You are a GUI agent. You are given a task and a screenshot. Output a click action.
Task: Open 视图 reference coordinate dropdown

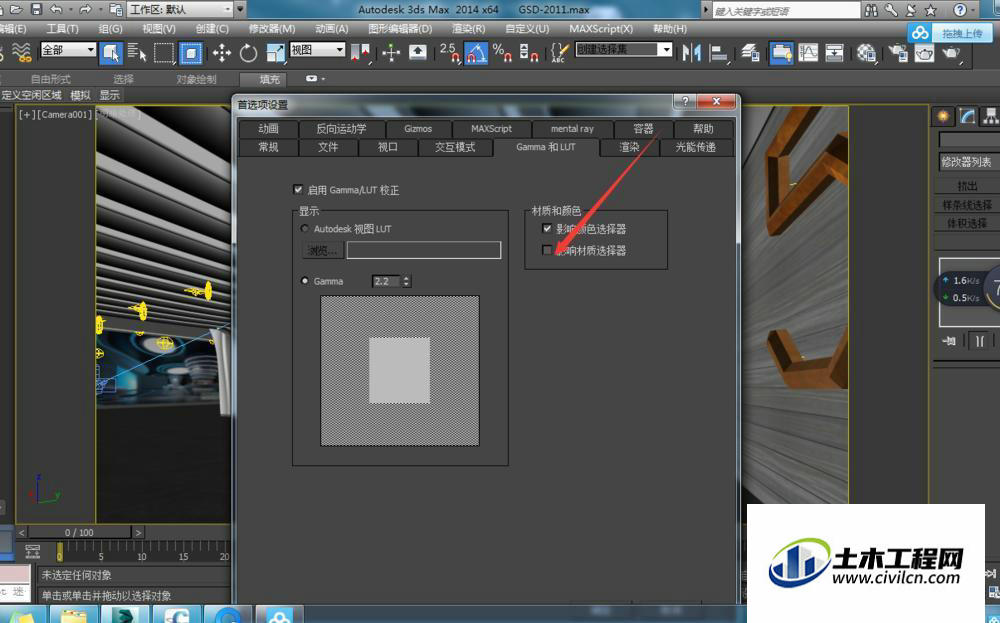click(x=317, y=50)
